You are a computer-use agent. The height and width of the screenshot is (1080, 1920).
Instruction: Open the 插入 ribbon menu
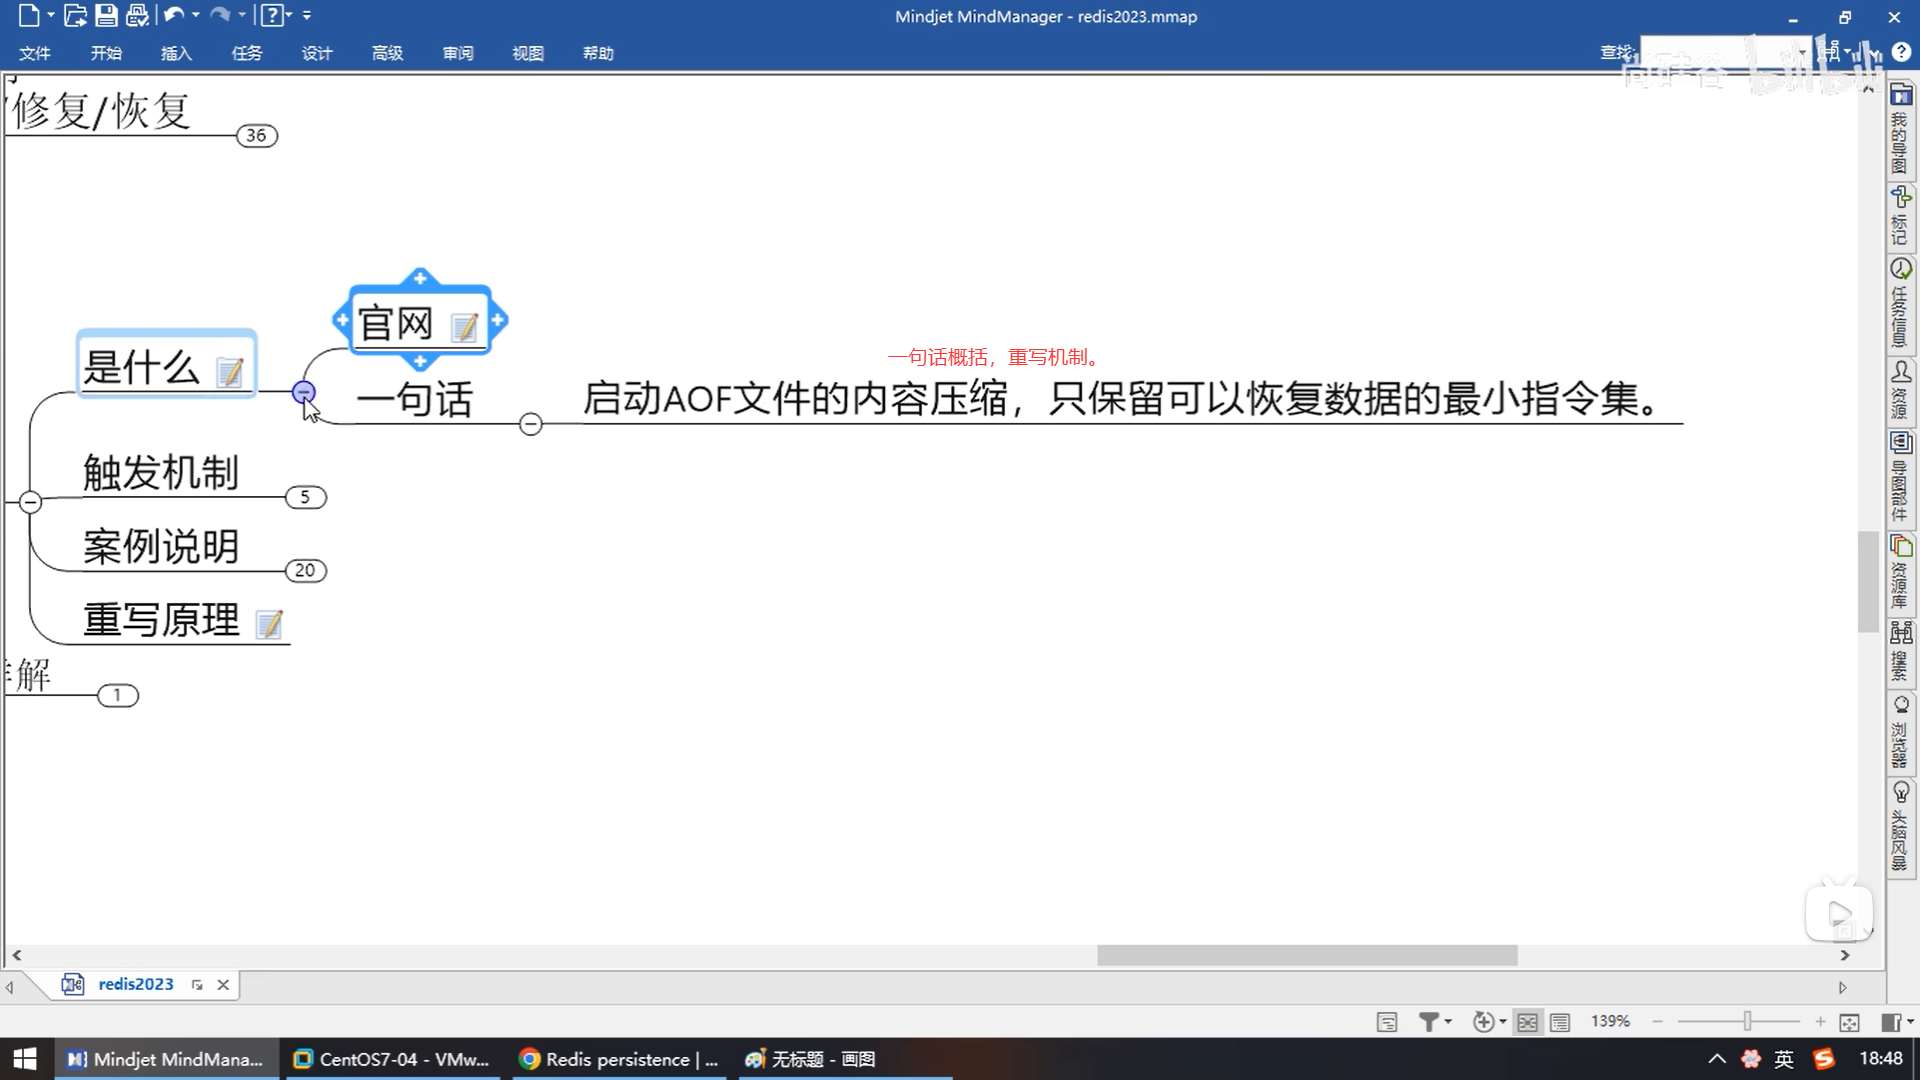pyautogui.click(x=176, y=53)
